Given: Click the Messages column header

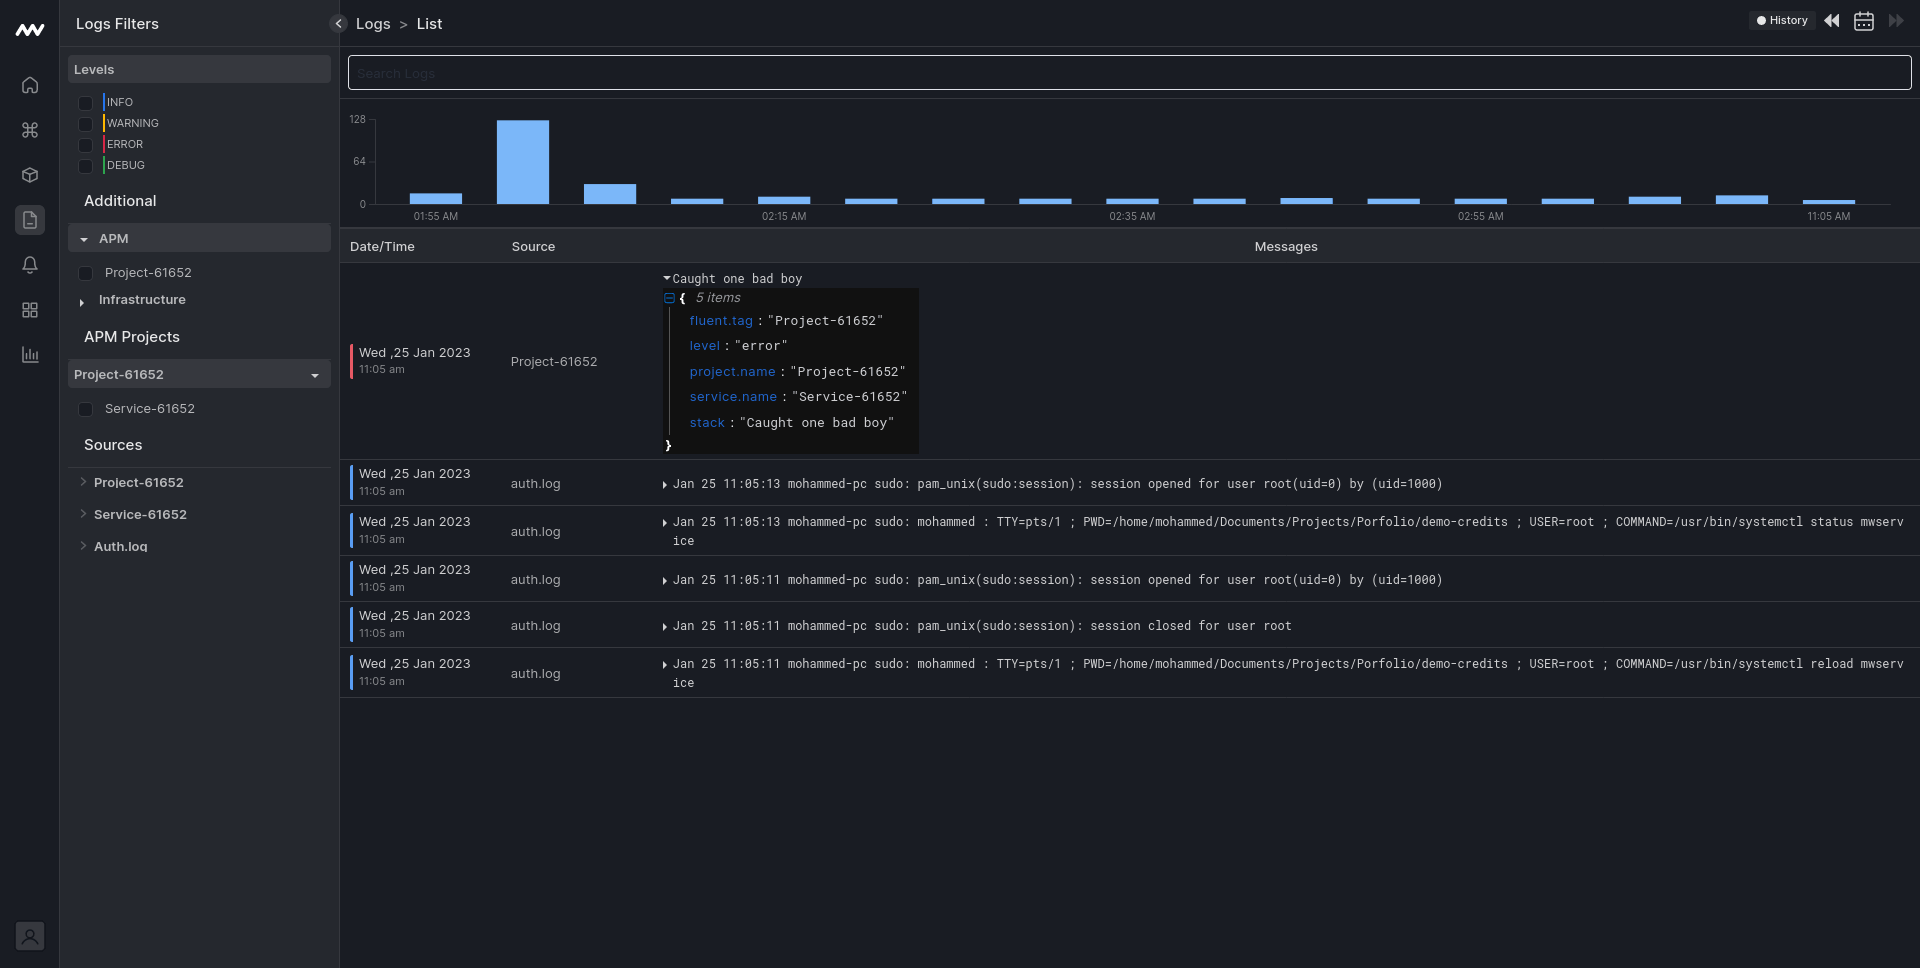Looking at the screenshot, I should [x=1286, y=246].
